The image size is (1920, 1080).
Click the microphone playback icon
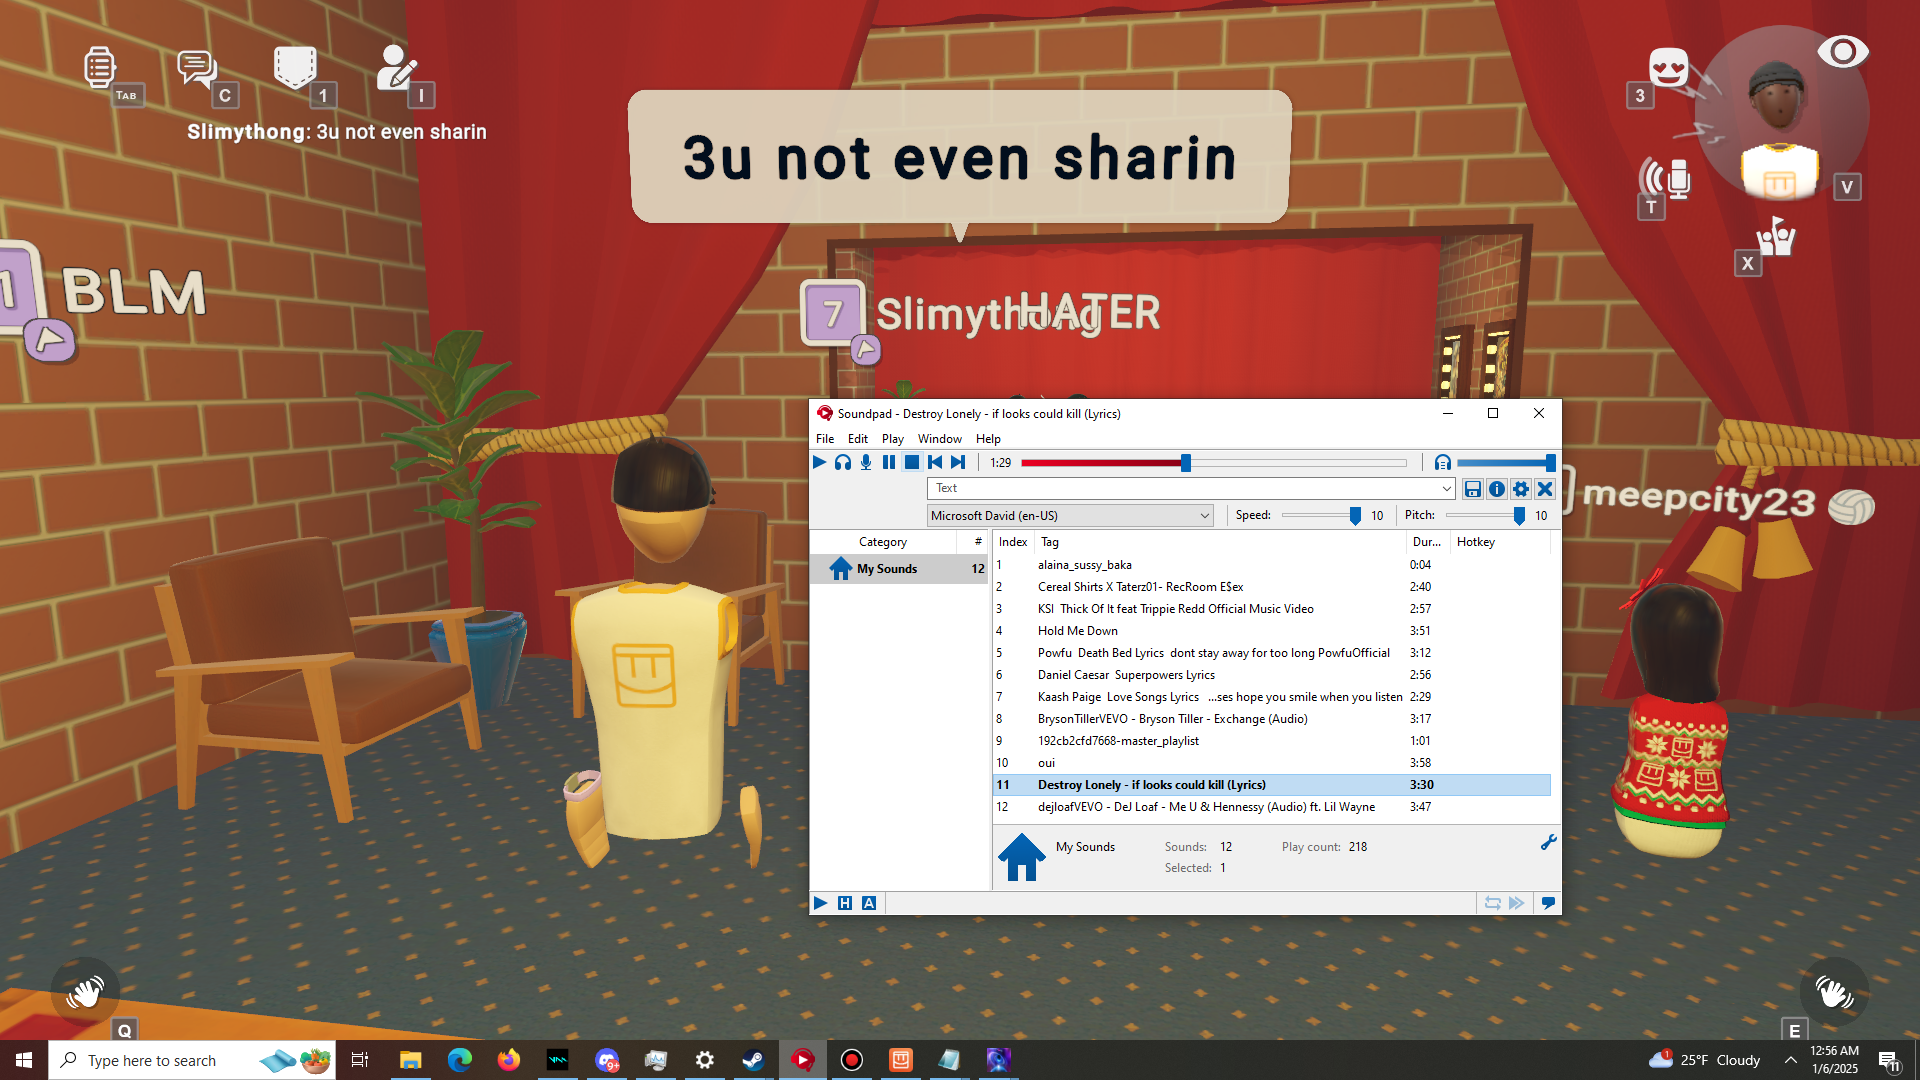point(865,462)
